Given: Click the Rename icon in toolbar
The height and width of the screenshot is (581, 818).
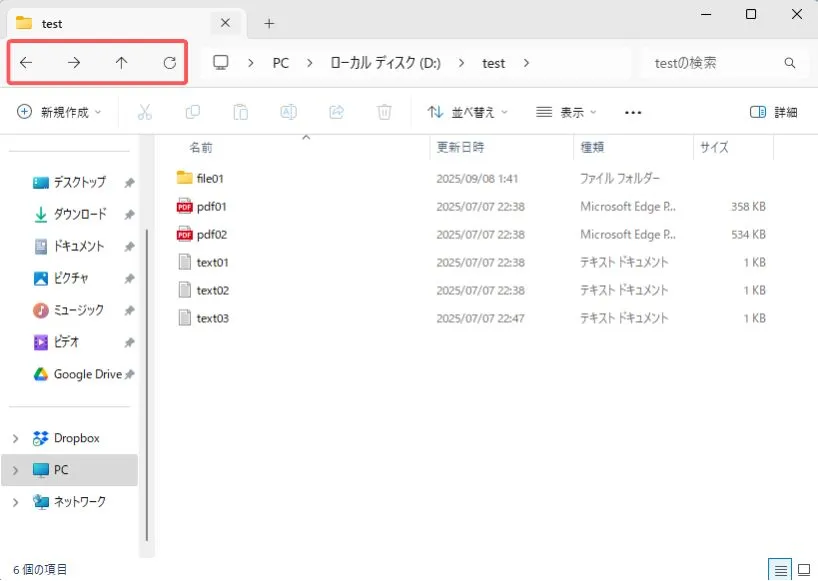Looking at the screenshot, I should tap(288, 112).
